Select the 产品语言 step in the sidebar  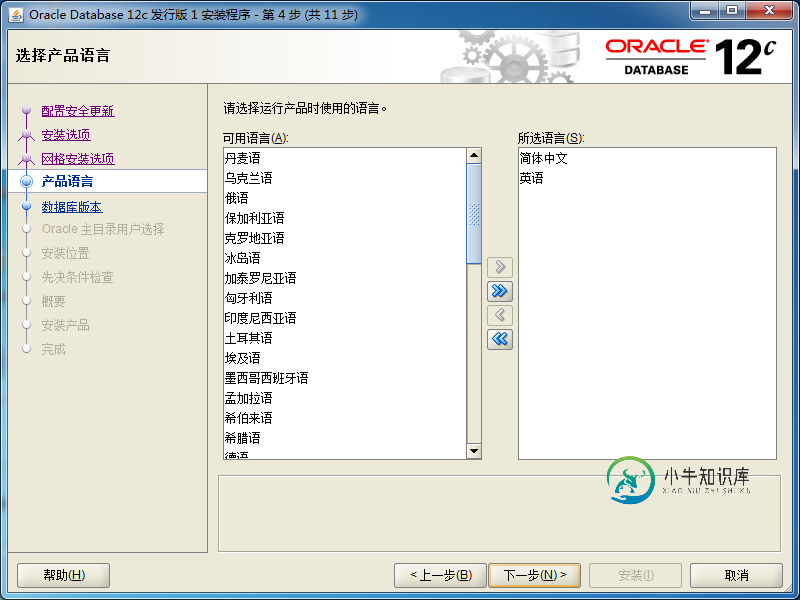point(67,181)
